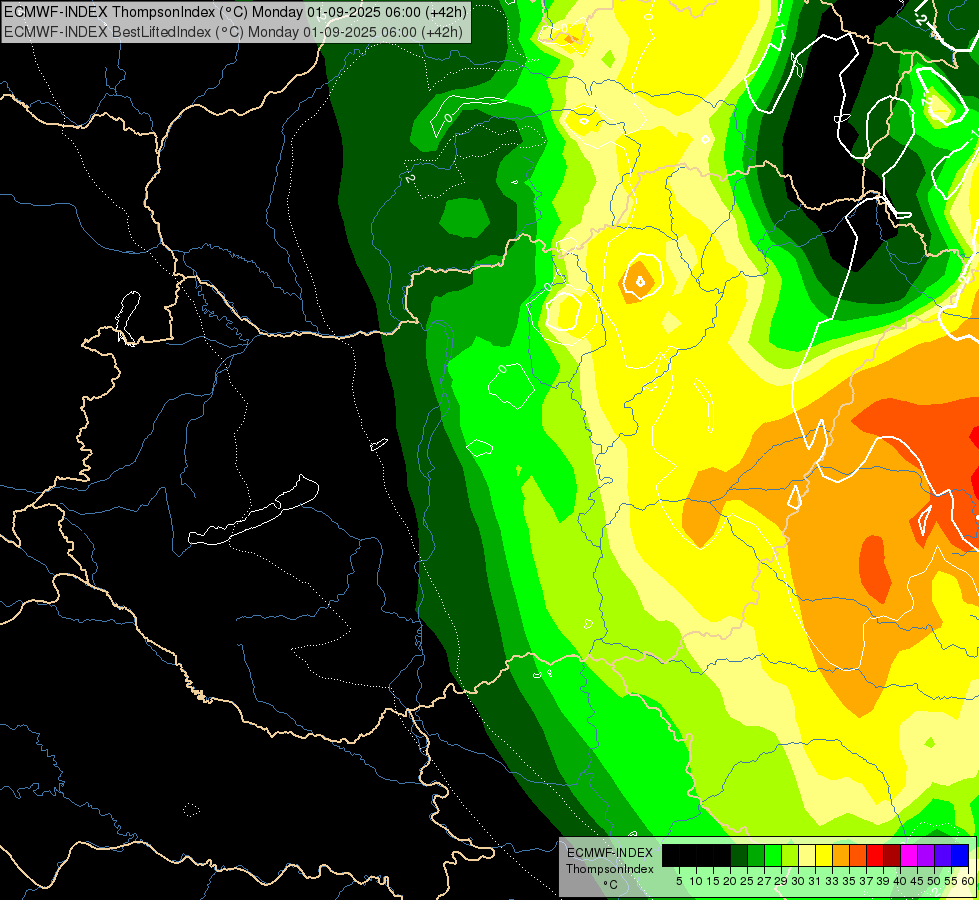Select the lime 29–30 legend swatch

coord(790,855)
